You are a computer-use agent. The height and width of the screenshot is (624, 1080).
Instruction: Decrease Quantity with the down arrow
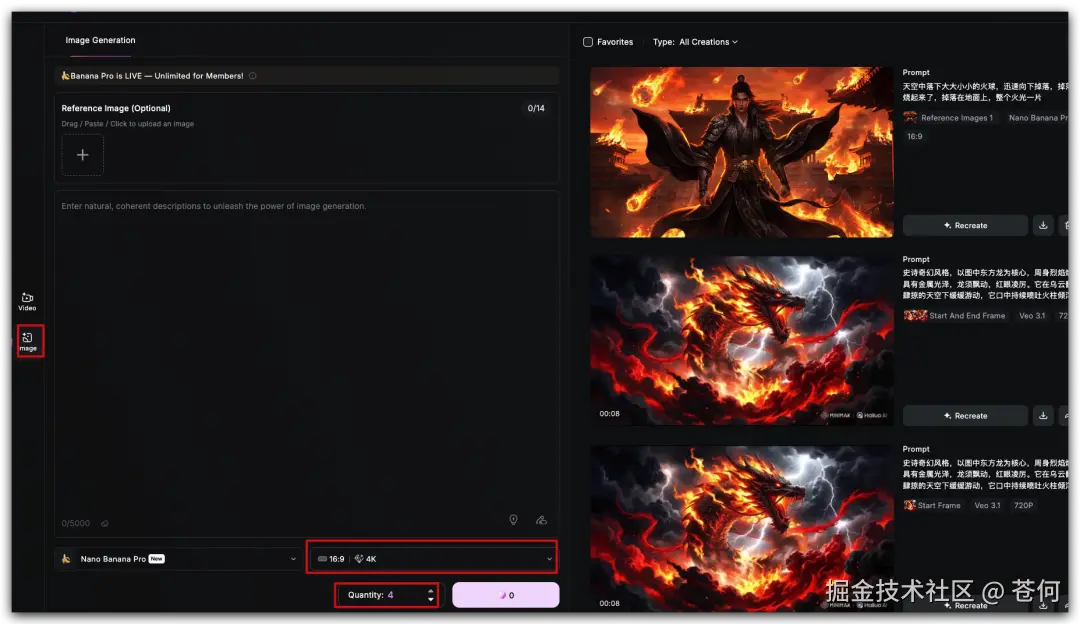pos(430,599)
